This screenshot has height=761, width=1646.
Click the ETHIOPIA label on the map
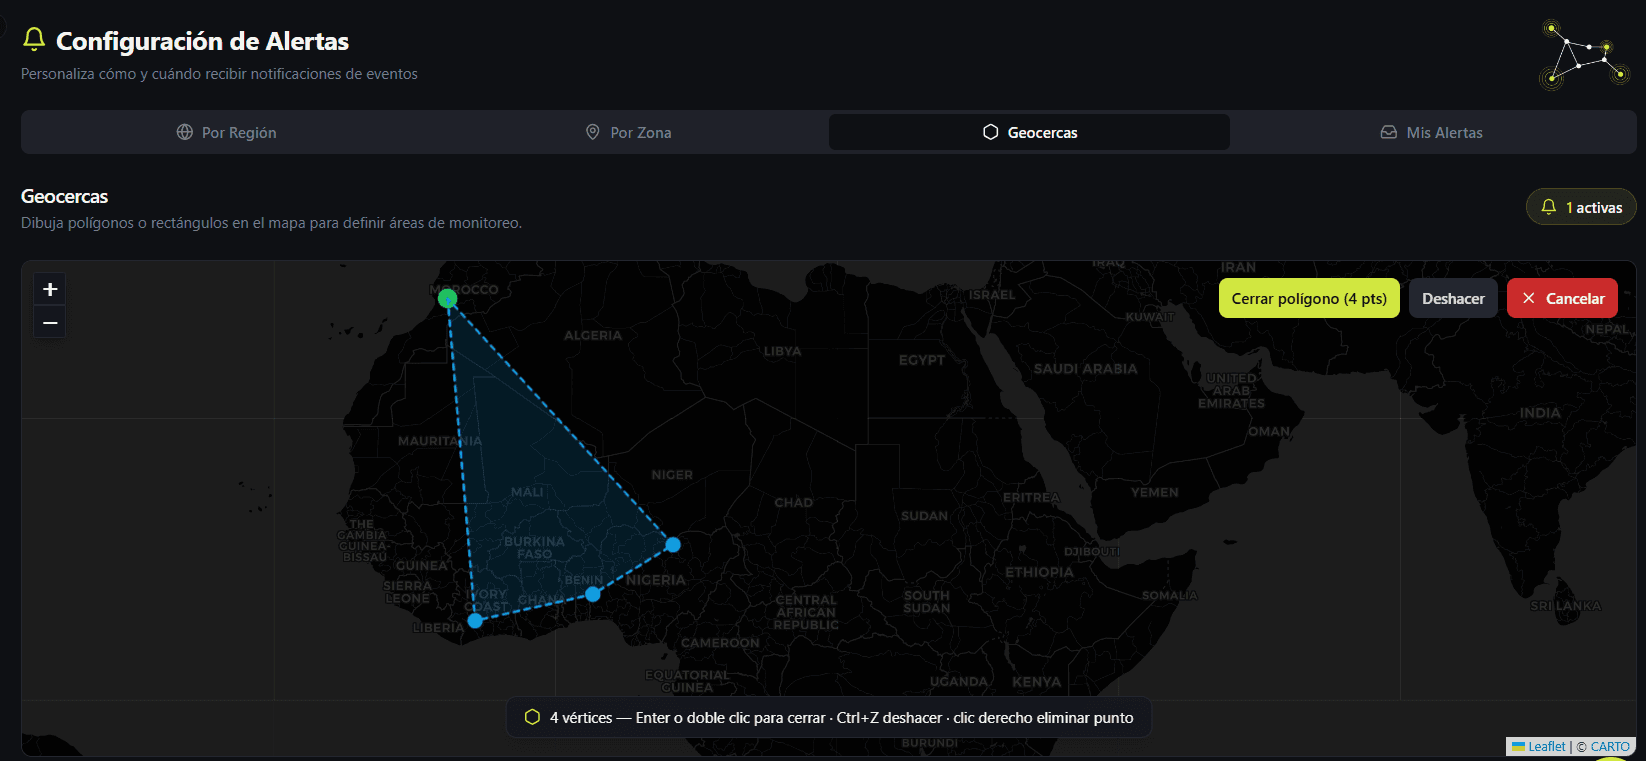(x=1039, y=572)
